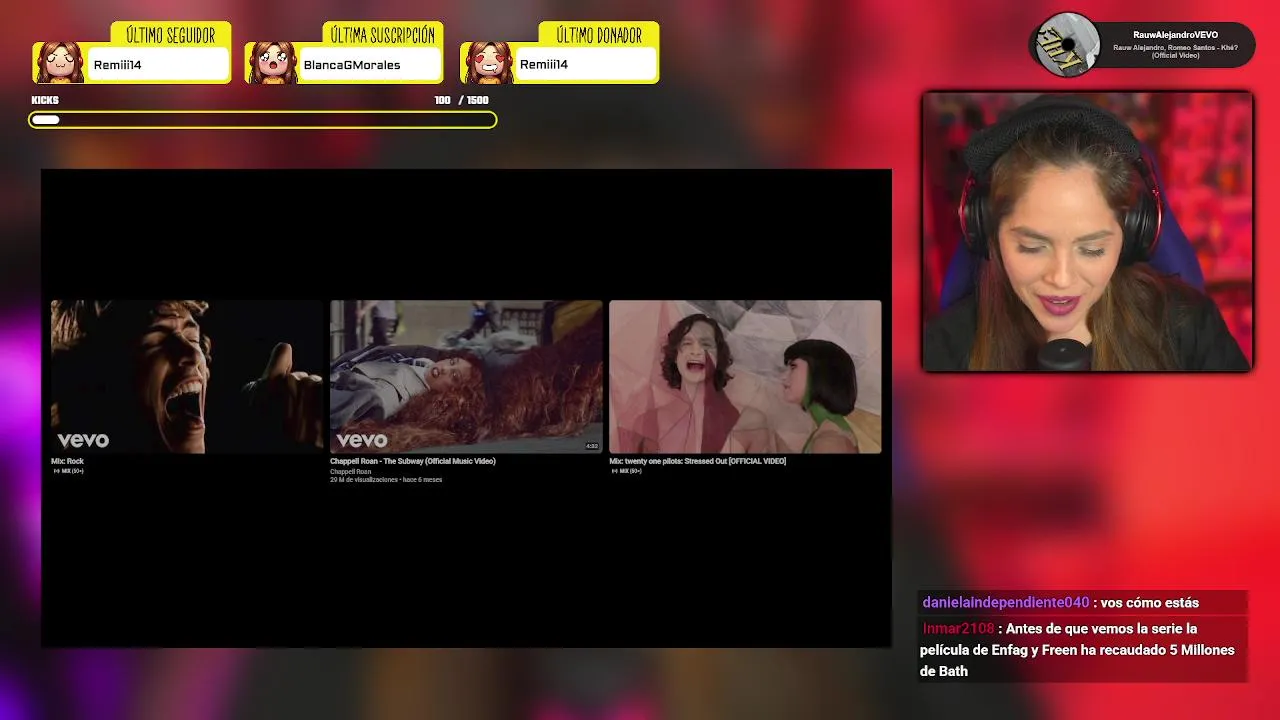Click the streamer webcam feed
Screen dimensions: 1280x720
coord(1087,232)
